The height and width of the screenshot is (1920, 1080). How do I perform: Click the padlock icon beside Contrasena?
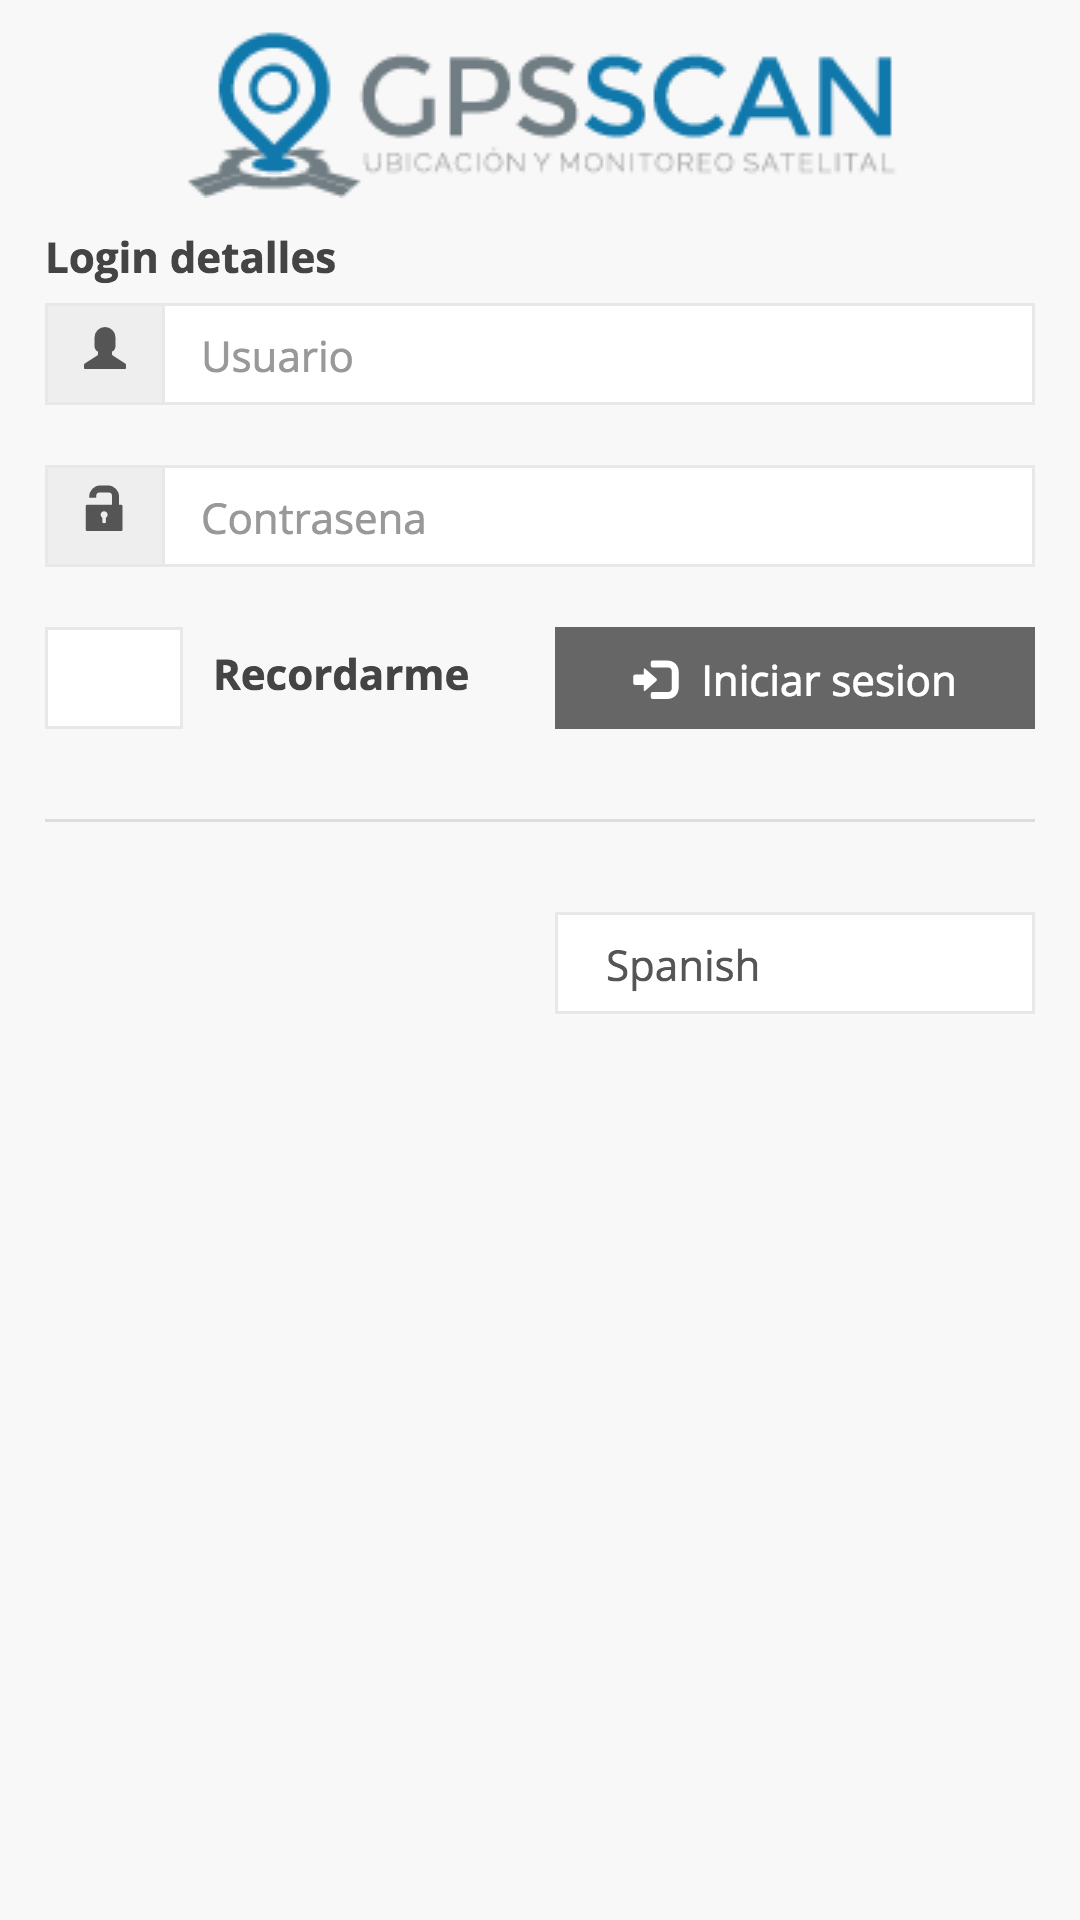point(104,509)
